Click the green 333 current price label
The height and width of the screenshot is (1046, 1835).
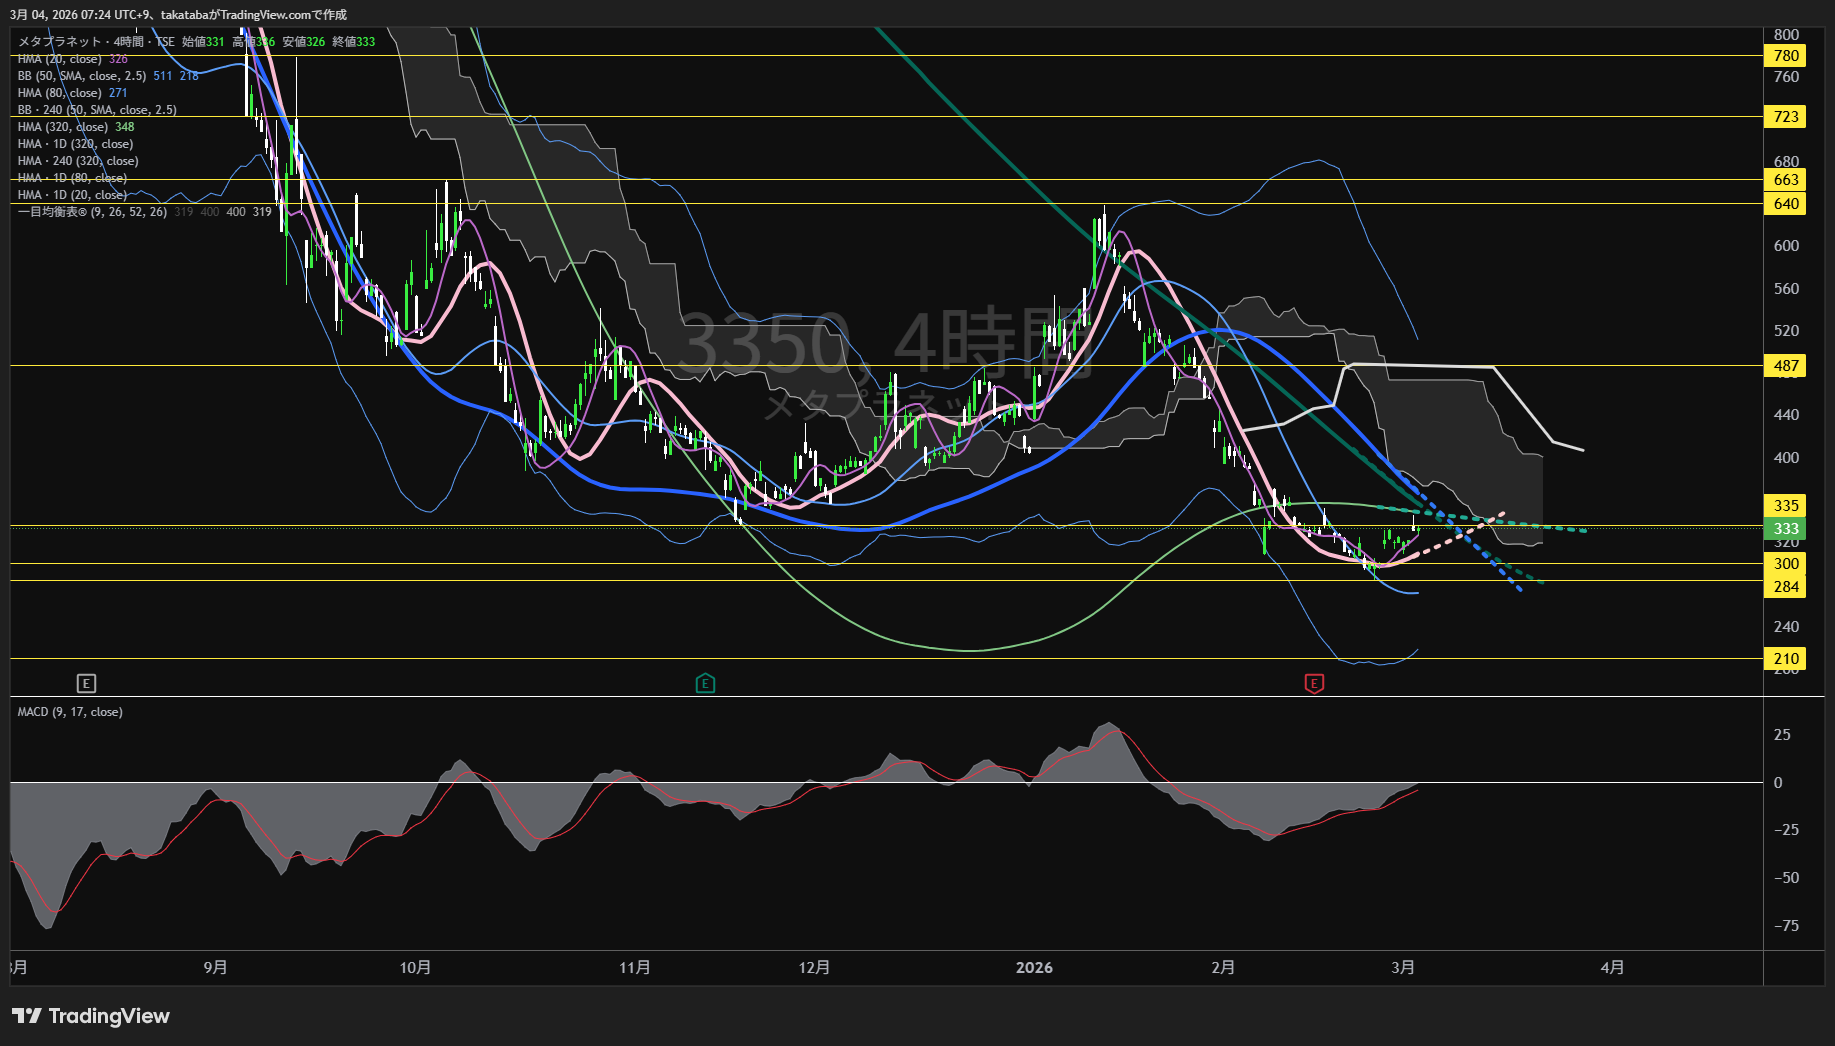[x=1786, y=529]
